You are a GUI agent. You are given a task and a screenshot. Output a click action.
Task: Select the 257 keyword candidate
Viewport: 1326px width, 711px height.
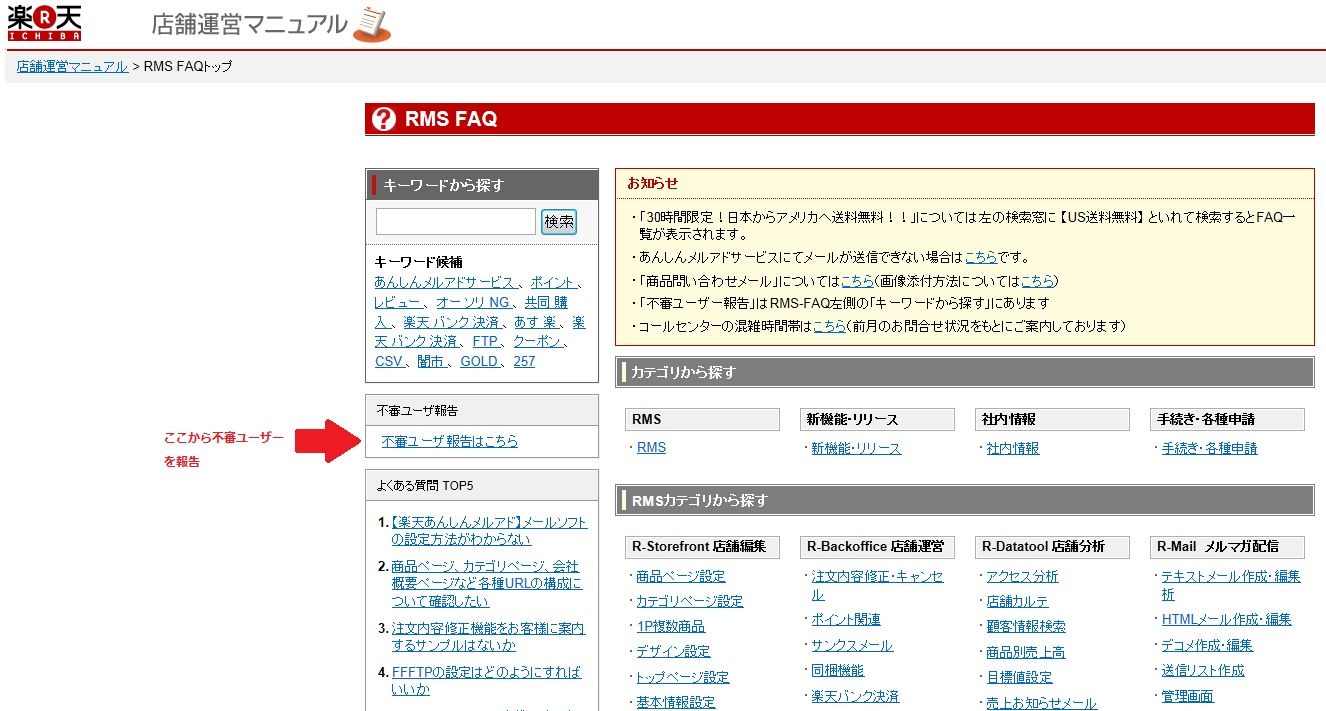coord(524,361)
